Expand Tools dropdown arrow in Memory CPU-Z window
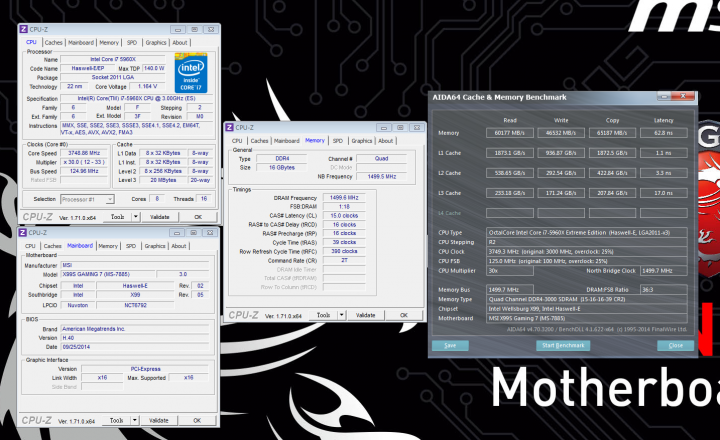Image resolution: width=720 pixels, height=440 pixels. click(x=341, y=315)
